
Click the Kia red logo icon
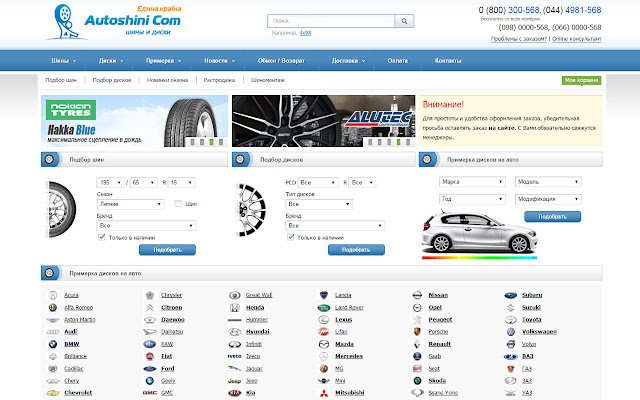[x=235, y=393]
